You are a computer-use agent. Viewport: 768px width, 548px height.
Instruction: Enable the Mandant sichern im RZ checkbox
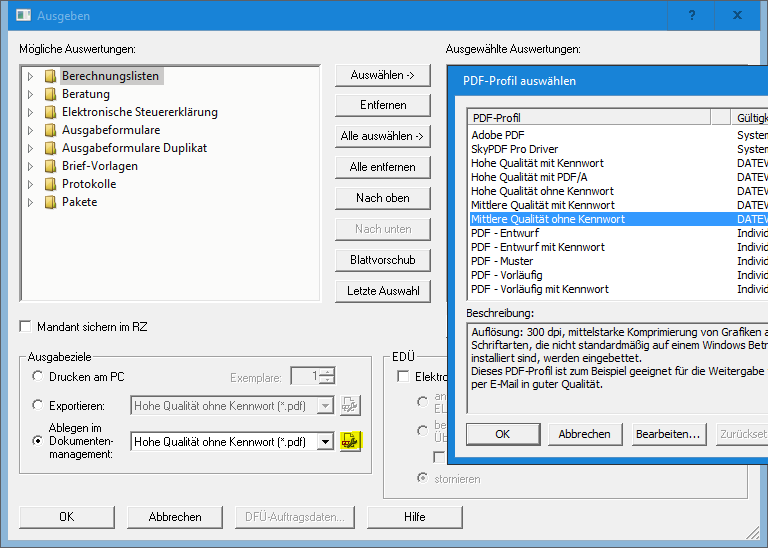26,327
